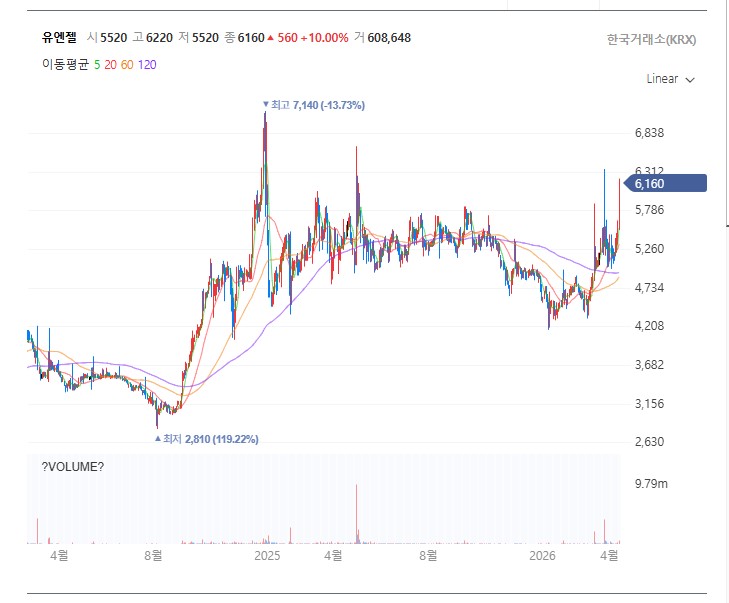Click the 9.79m volume axis label
The image size is (729, 603).
pos(651,484)
